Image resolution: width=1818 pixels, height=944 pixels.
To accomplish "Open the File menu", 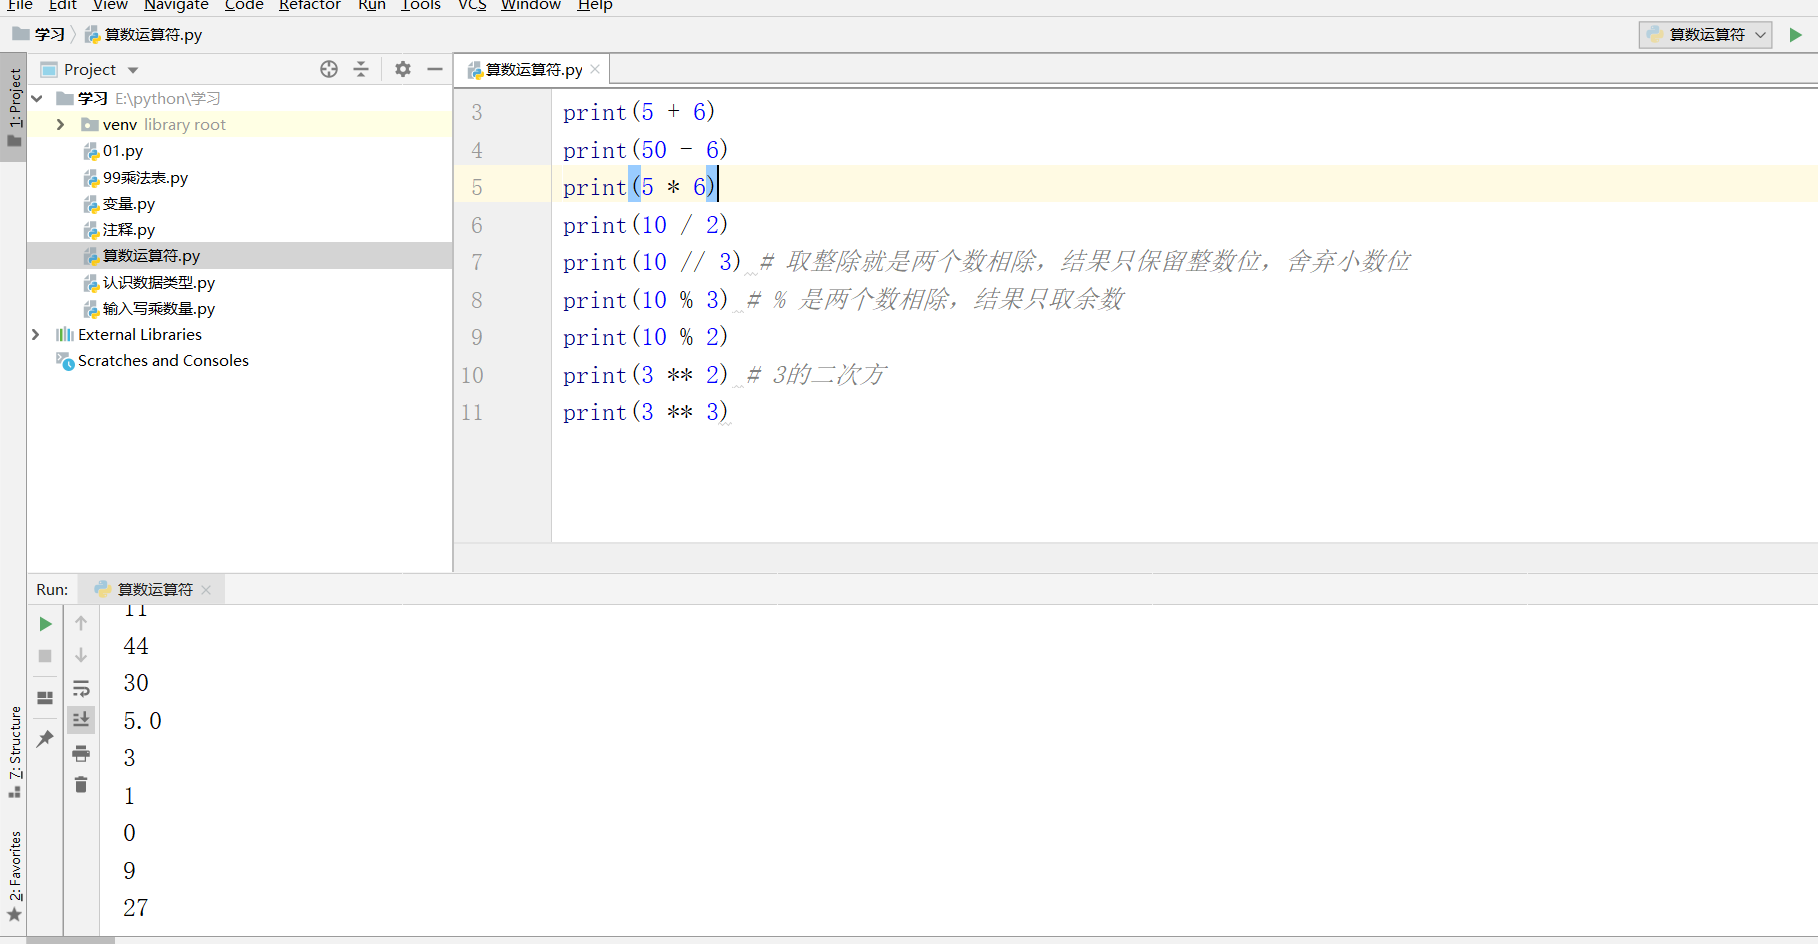I will pyautogui.click(x=20, y=5).
